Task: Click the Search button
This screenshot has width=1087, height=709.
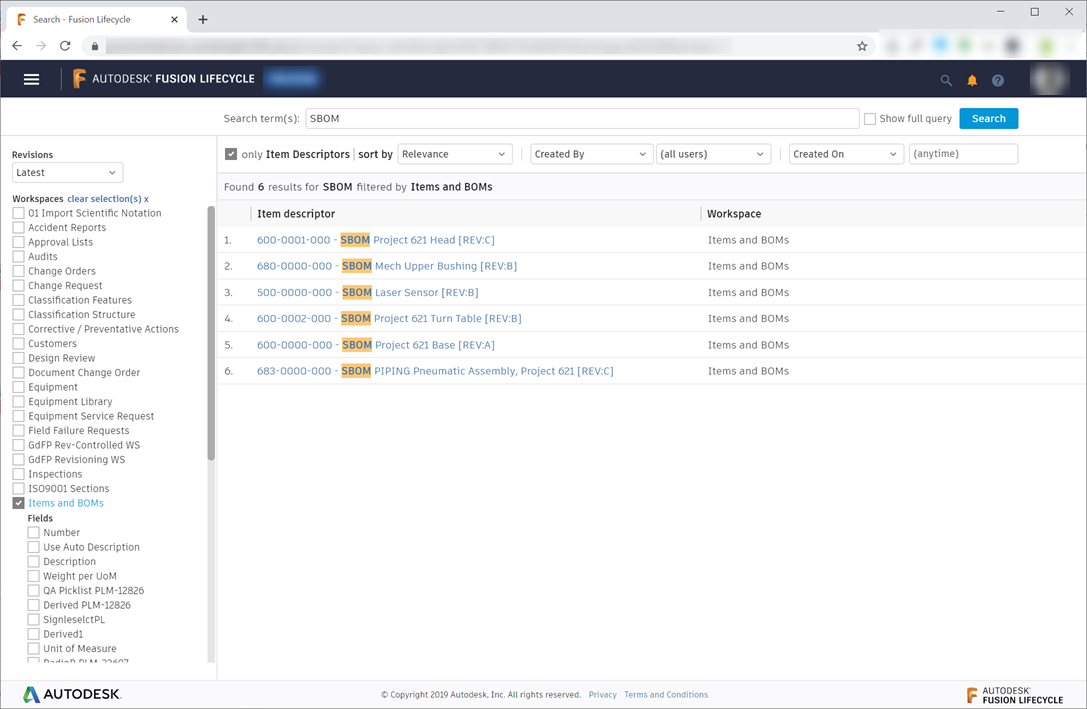Action: pos(988,118)
